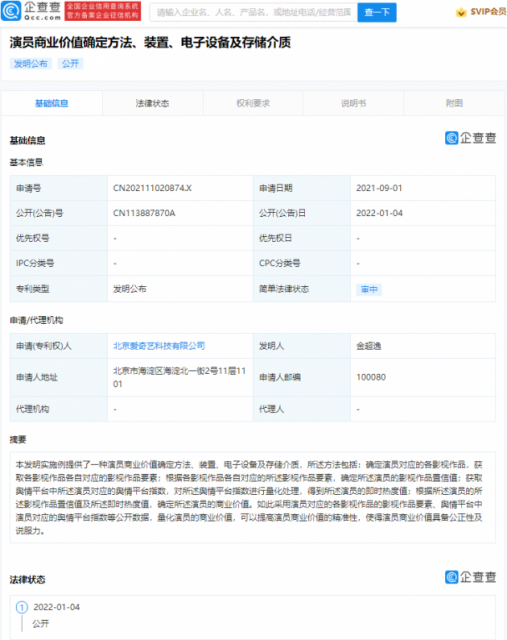Click the 发明公布 tag under title

pyautogui.click(x=31, y=64)
